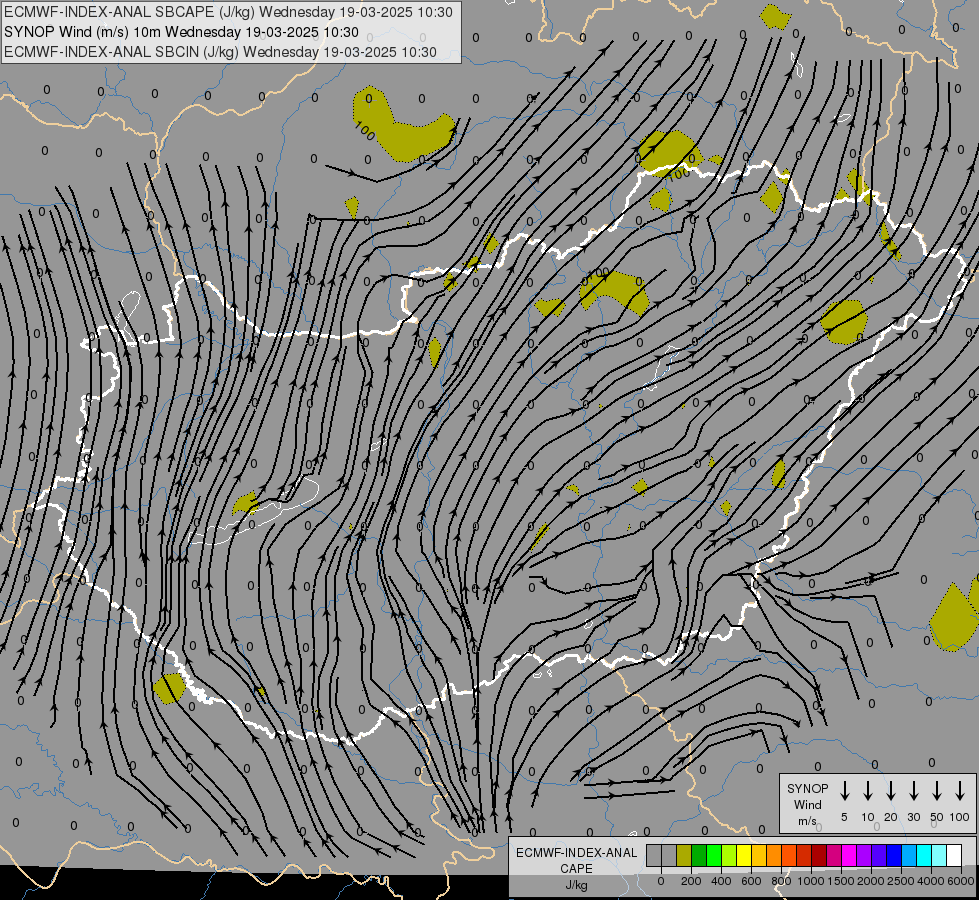Image resolution: width=979 pixels, height=900 pixels.
Task: Click the 50 label under wind arrows
Action: point(937,817)
